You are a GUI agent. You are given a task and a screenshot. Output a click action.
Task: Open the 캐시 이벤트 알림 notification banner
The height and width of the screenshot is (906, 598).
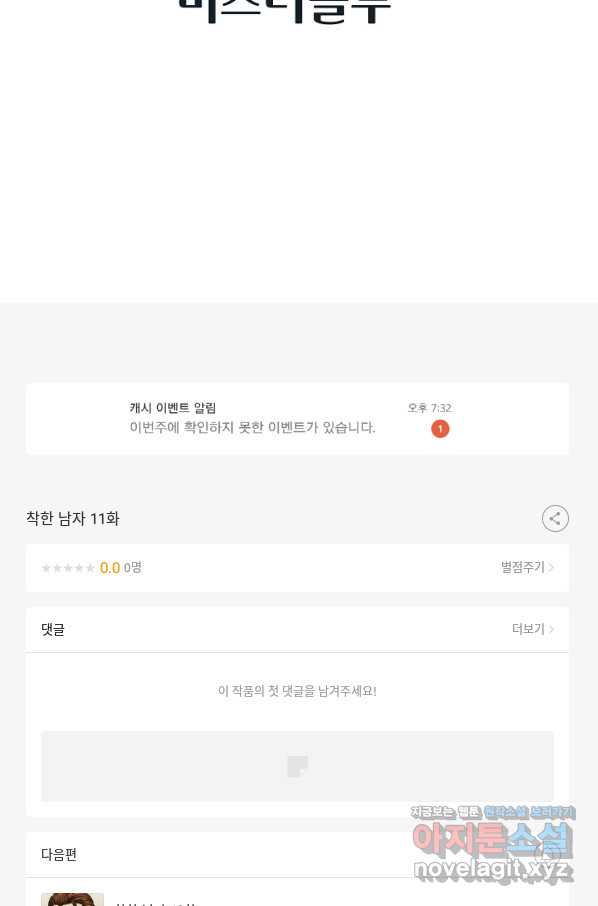[x=298, y=419]
